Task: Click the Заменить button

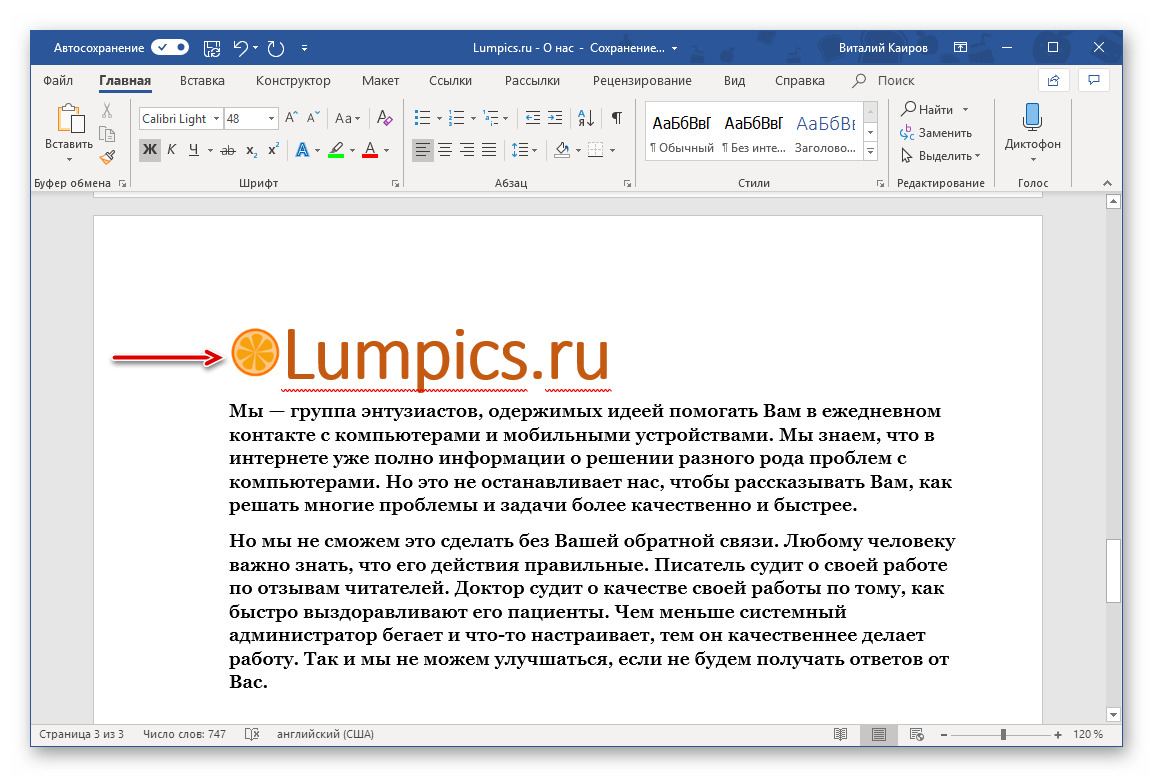Action: (936, 133)
